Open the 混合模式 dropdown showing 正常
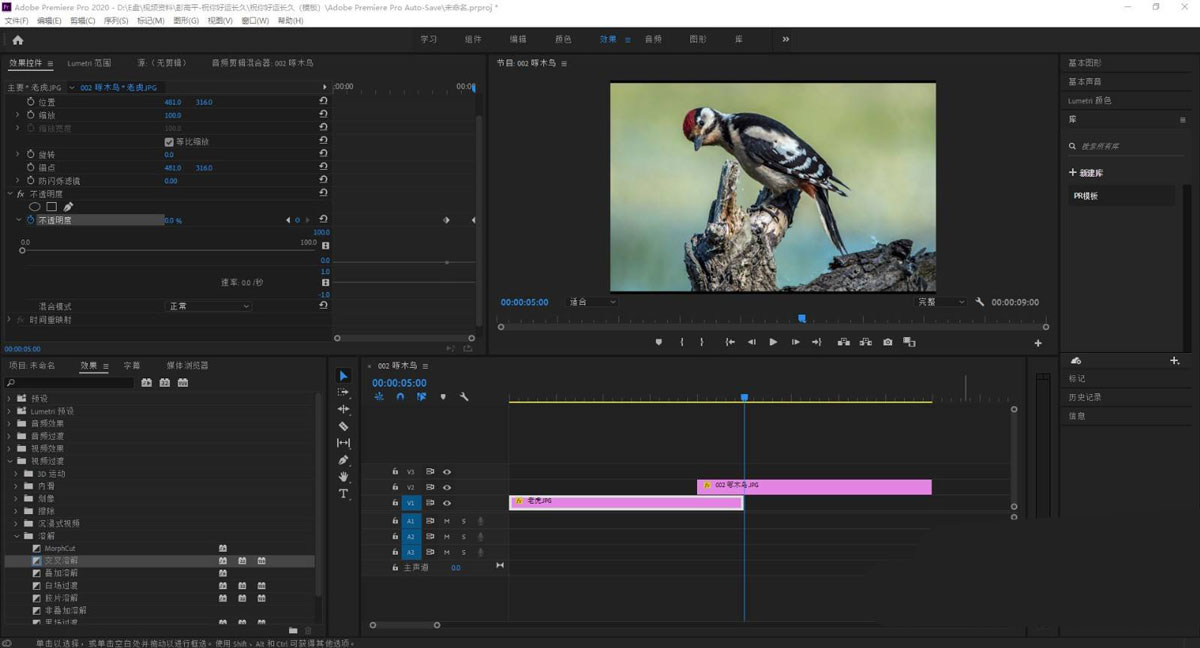Viewport: 1200px width, 648px height. point(207,306)
